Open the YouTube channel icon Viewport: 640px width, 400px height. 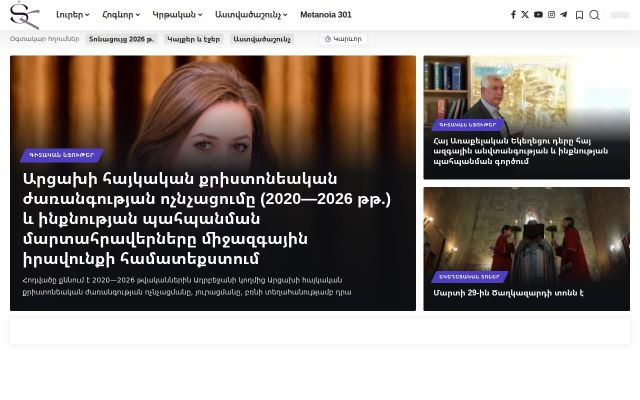click(538, 15)
